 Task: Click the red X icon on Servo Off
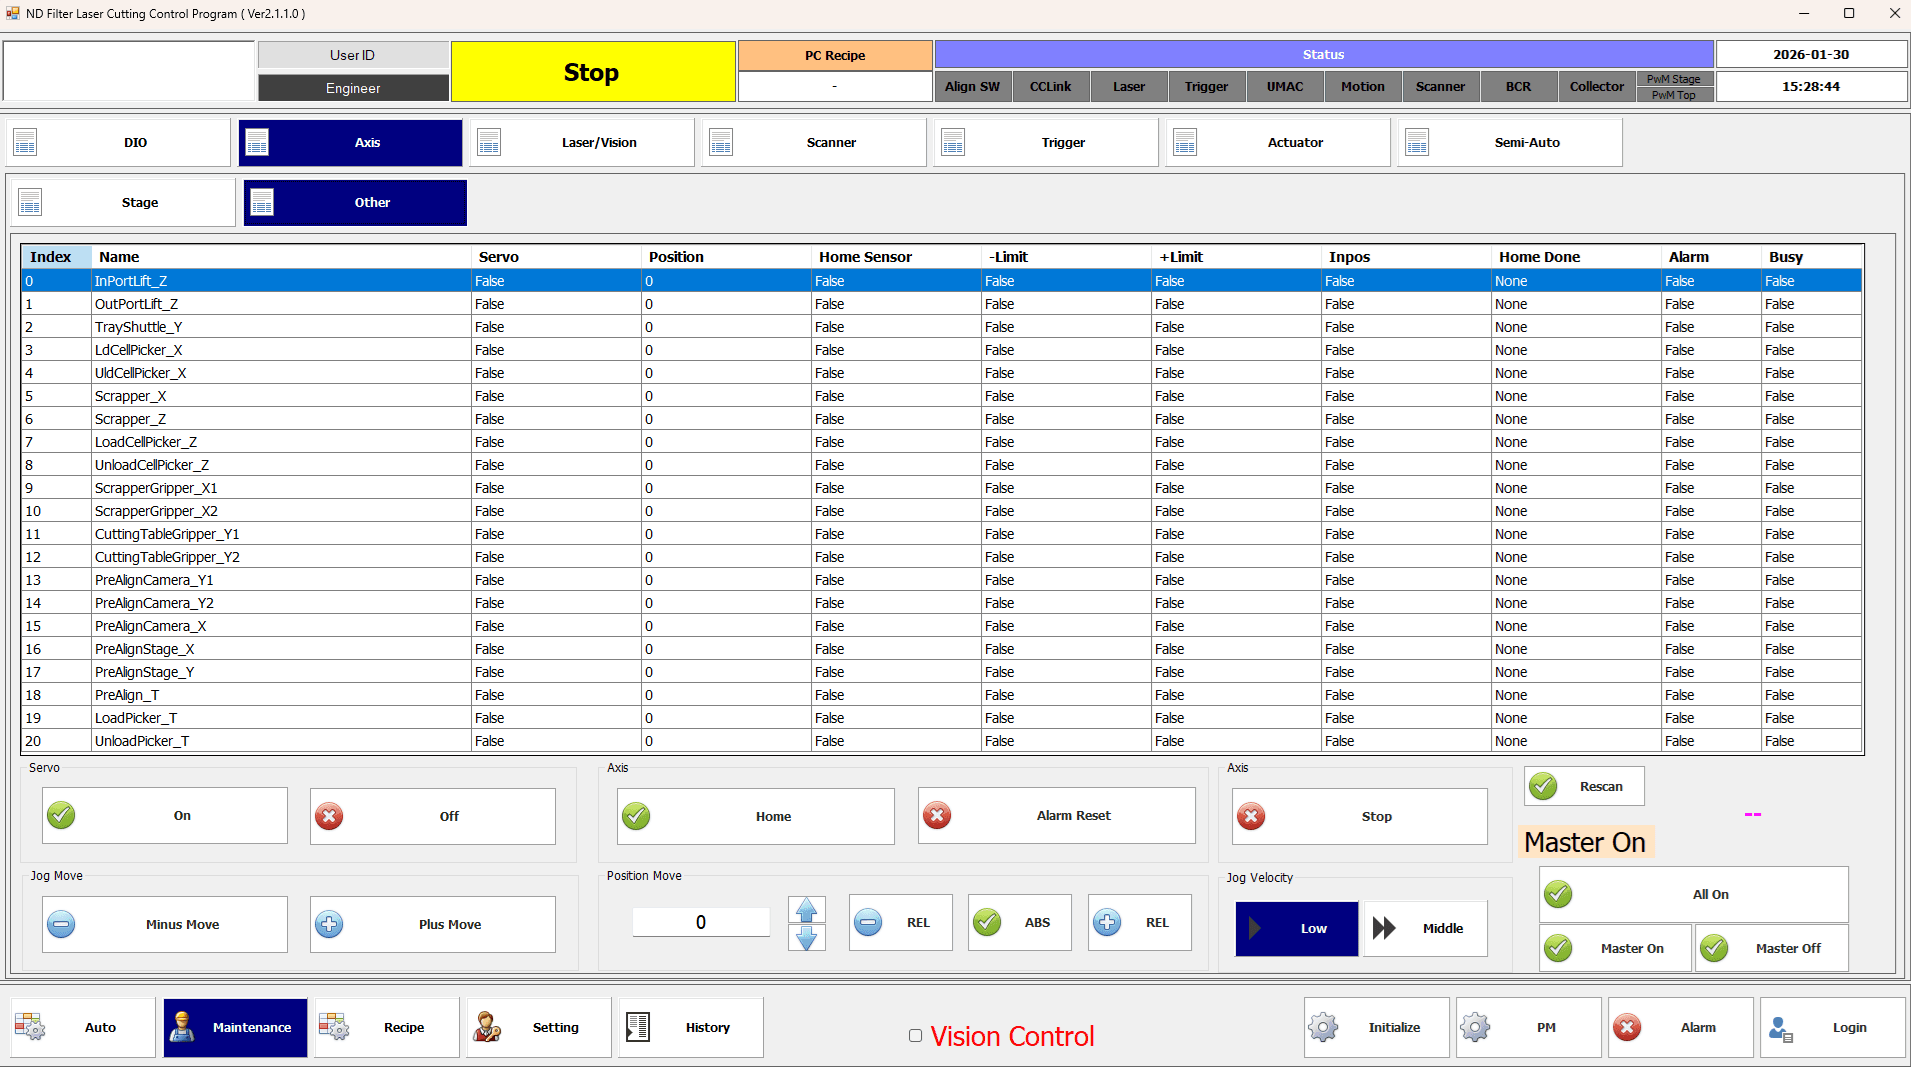pyautogui.click(x=329, y=816)
